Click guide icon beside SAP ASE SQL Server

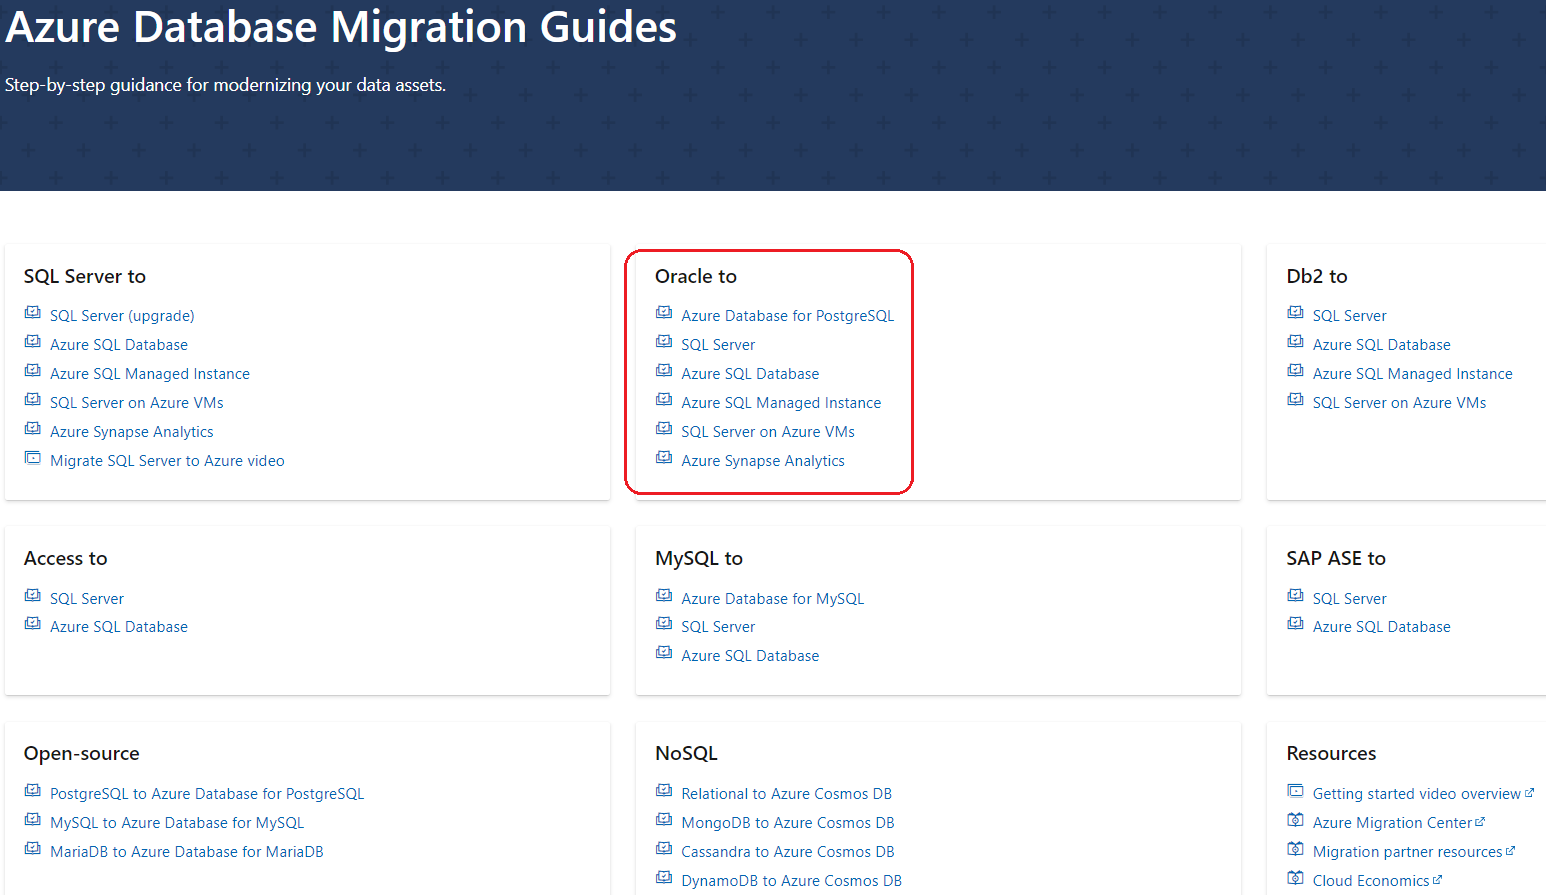pos(1296,596)
